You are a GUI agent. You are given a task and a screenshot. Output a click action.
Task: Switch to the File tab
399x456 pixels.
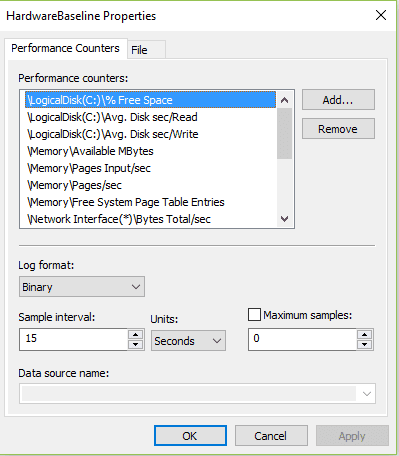pyautogui.click(x=146, y=50)
